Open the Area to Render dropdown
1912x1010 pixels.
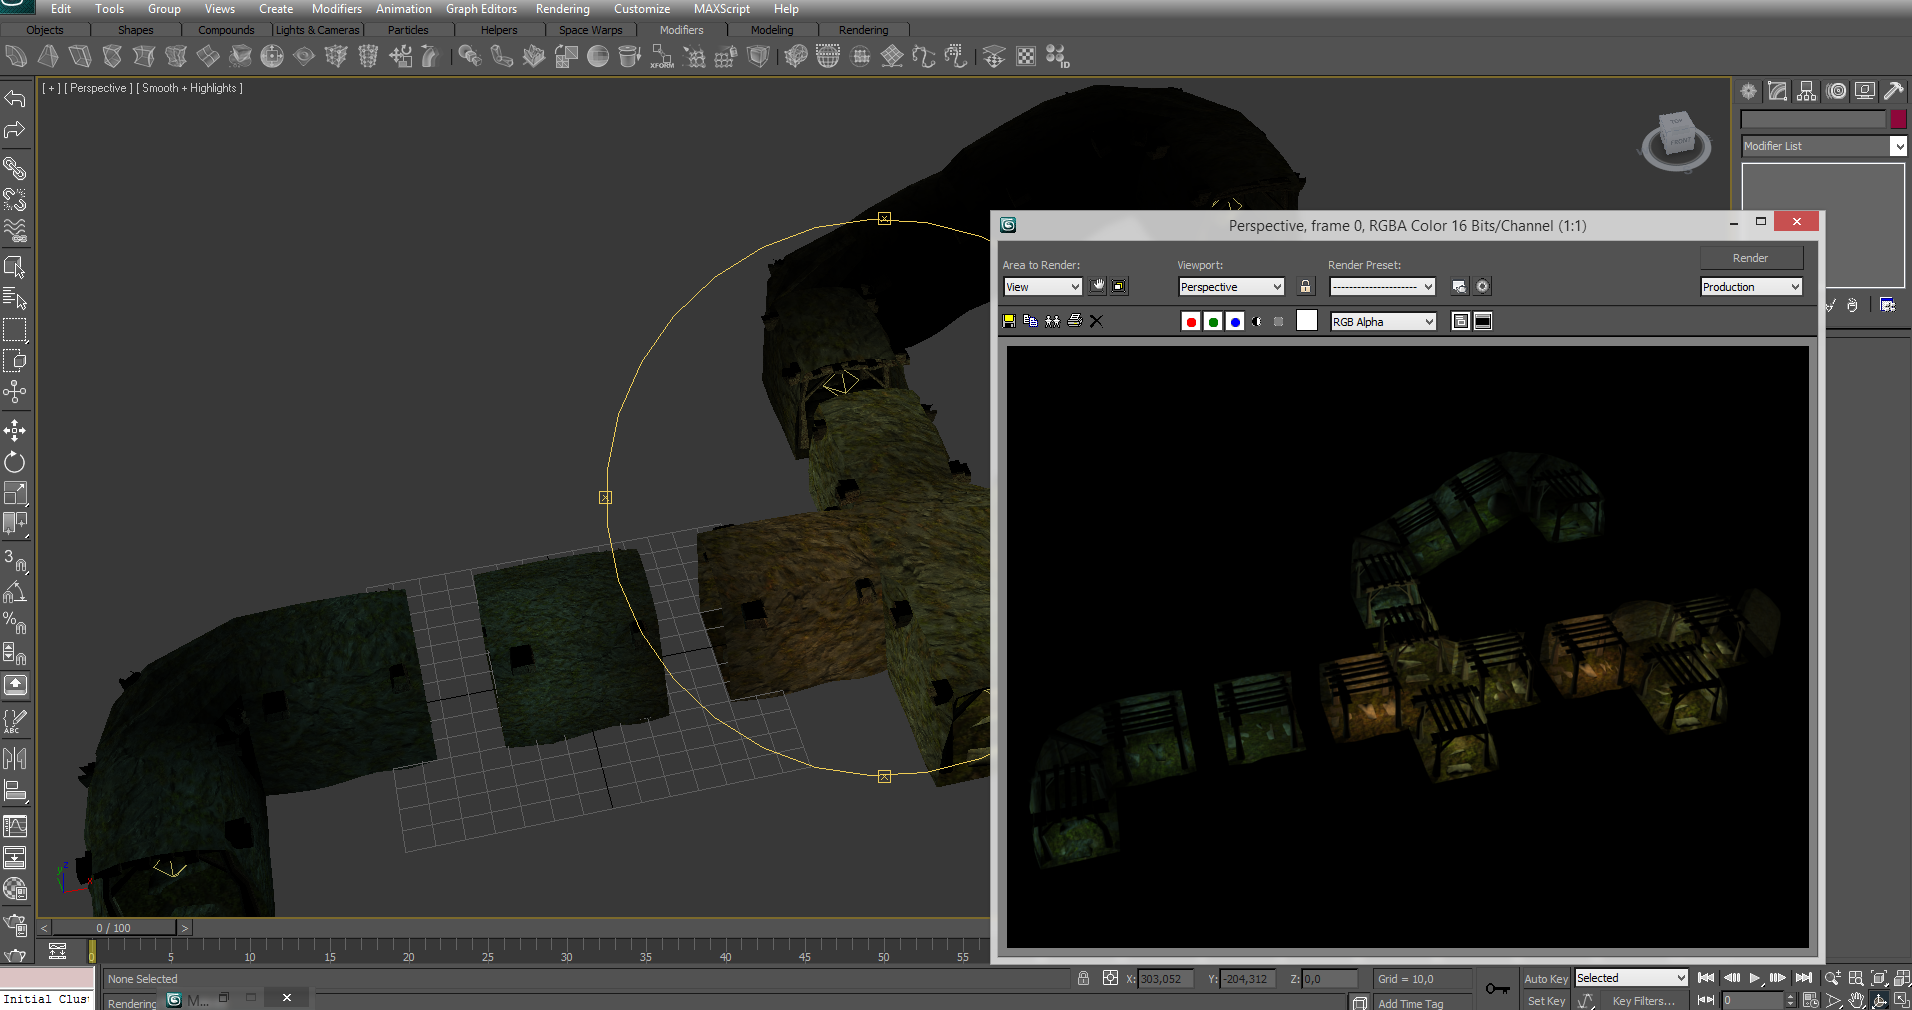[x=1042, y=287]
